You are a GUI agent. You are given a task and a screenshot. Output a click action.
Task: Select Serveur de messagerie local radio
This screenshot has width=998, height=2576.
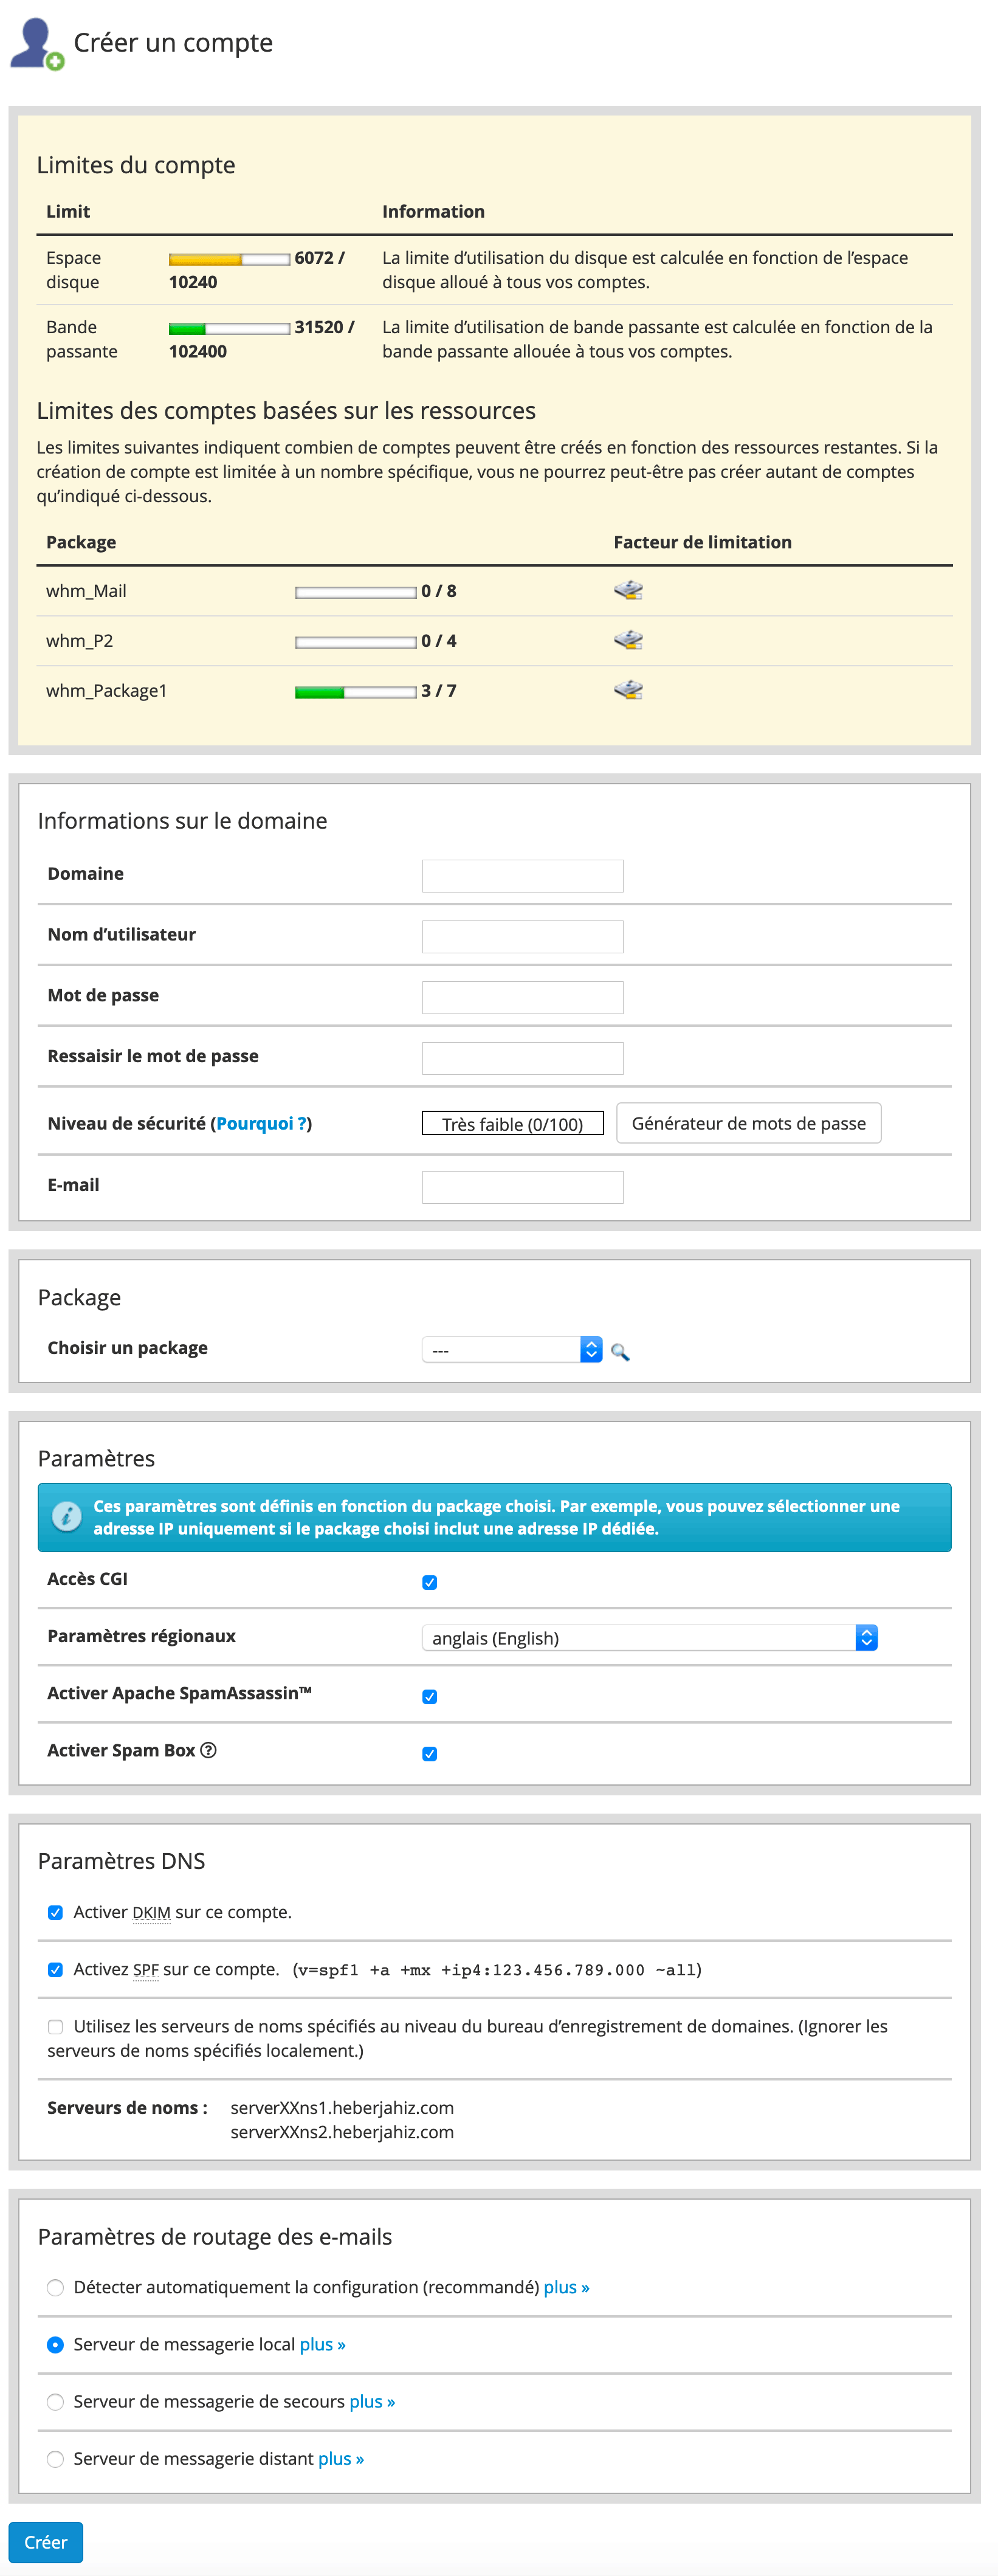[x=55, y=2344]
